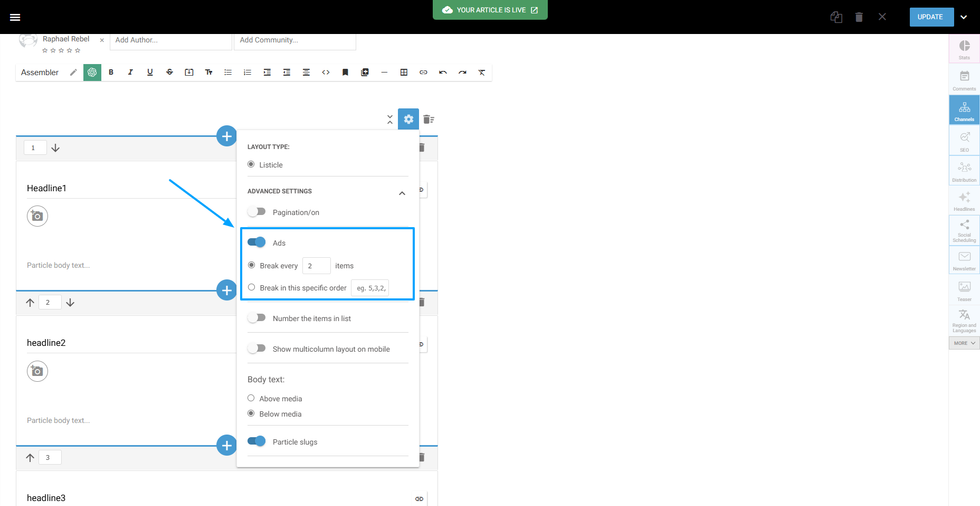The image size is (980, 506).
Task: Click the camera icon under Headline1
Action: pyautogui.click(x=37, y=216)
